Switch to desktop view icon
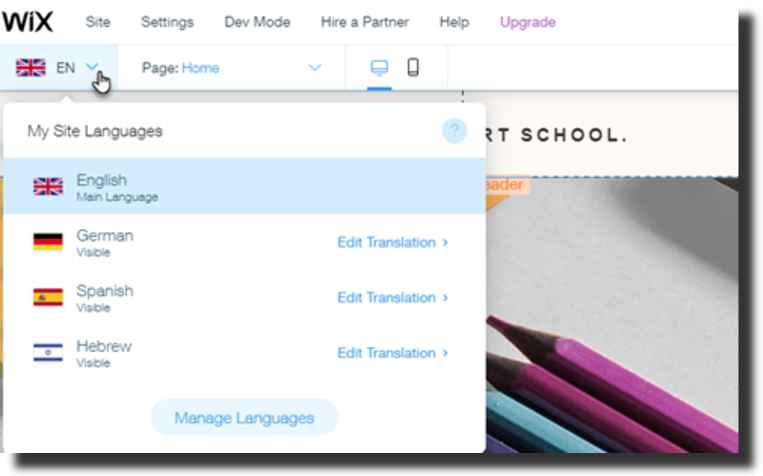Viewport: 763px width, 476px height. pos(379,67)
